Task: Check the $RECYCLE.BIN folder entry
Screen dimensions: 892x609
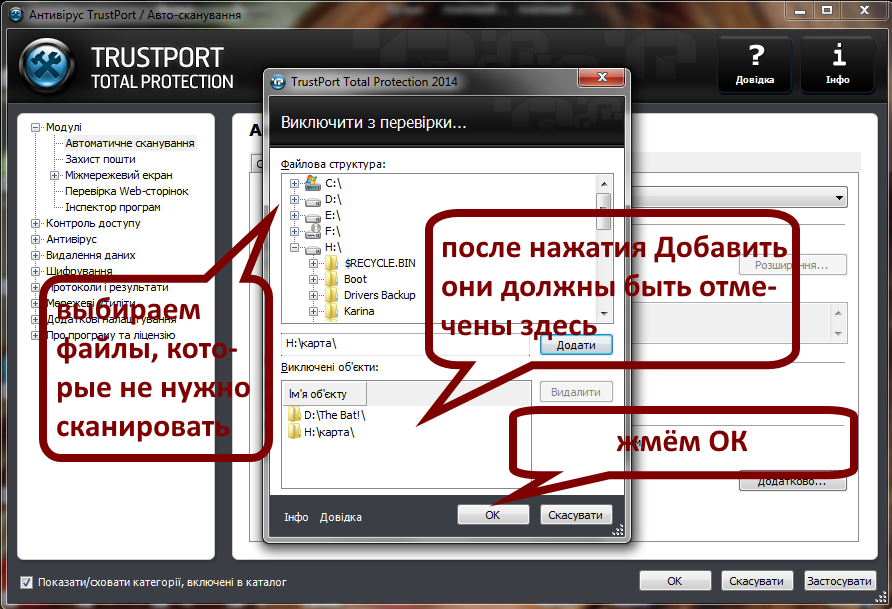Action: point(333,263)
